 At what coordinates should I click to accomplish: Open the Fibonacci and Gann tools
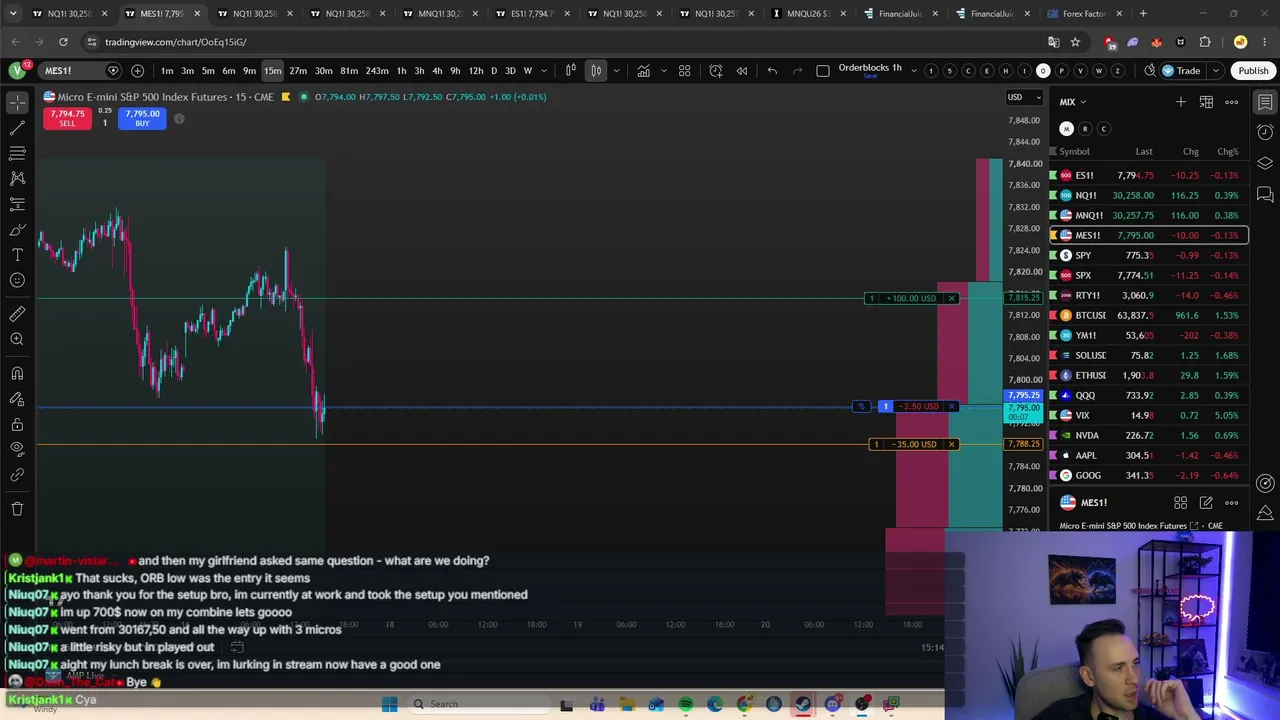pyautogui.click(x=17, y=153)
